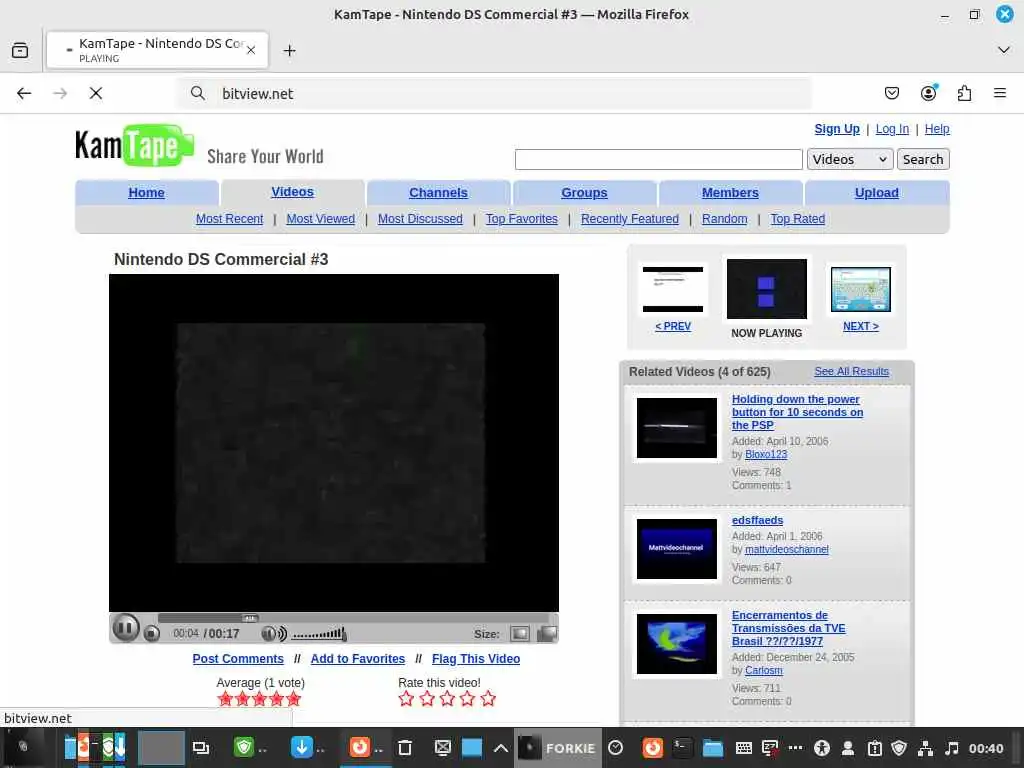Click the Search button
Image resolution: width=1024 pixels, height=768 pixels.
click(923, 159)
